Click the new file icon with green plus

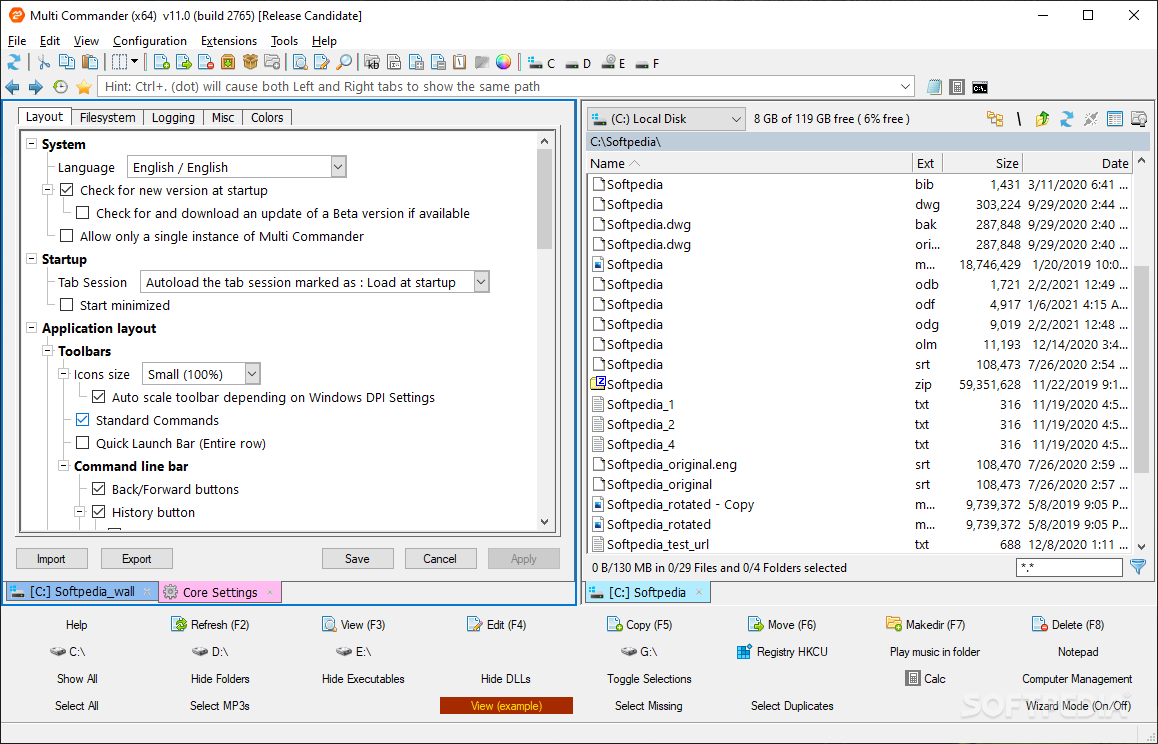coord(161,63)
